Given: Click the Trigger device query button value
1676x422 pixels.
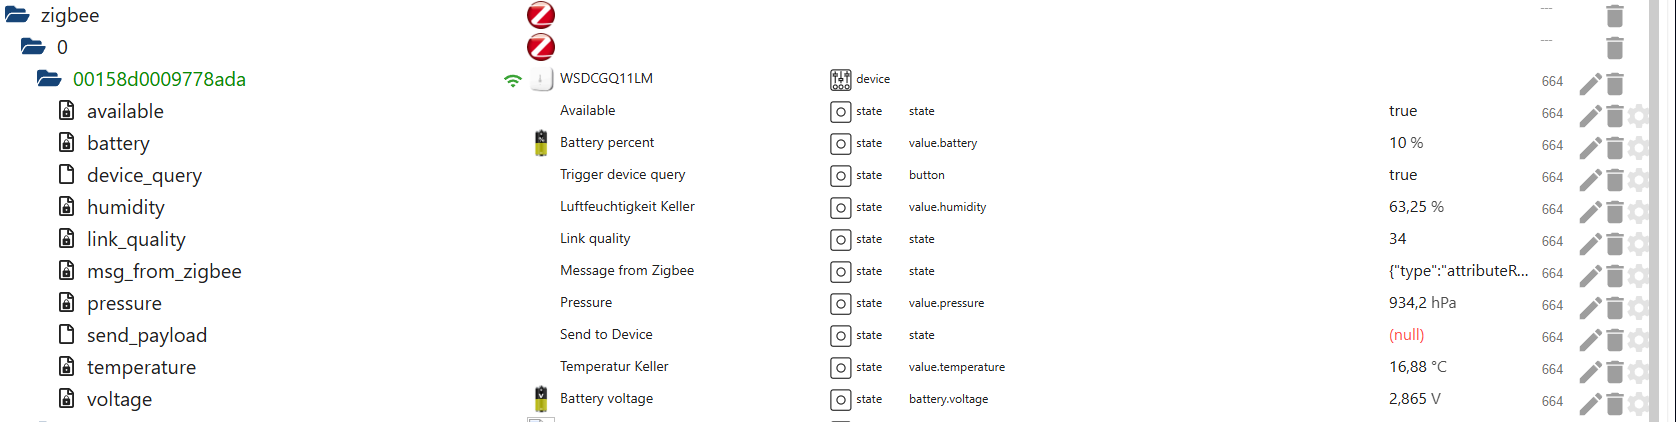Looking at the screenshot, I should pos(1402,175).
